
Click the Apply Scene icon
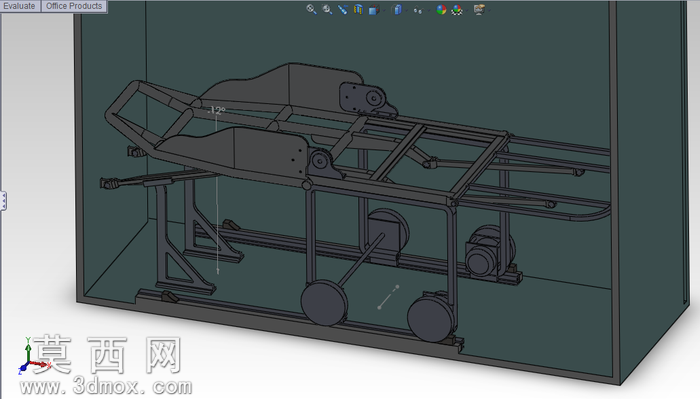point(457,10)
